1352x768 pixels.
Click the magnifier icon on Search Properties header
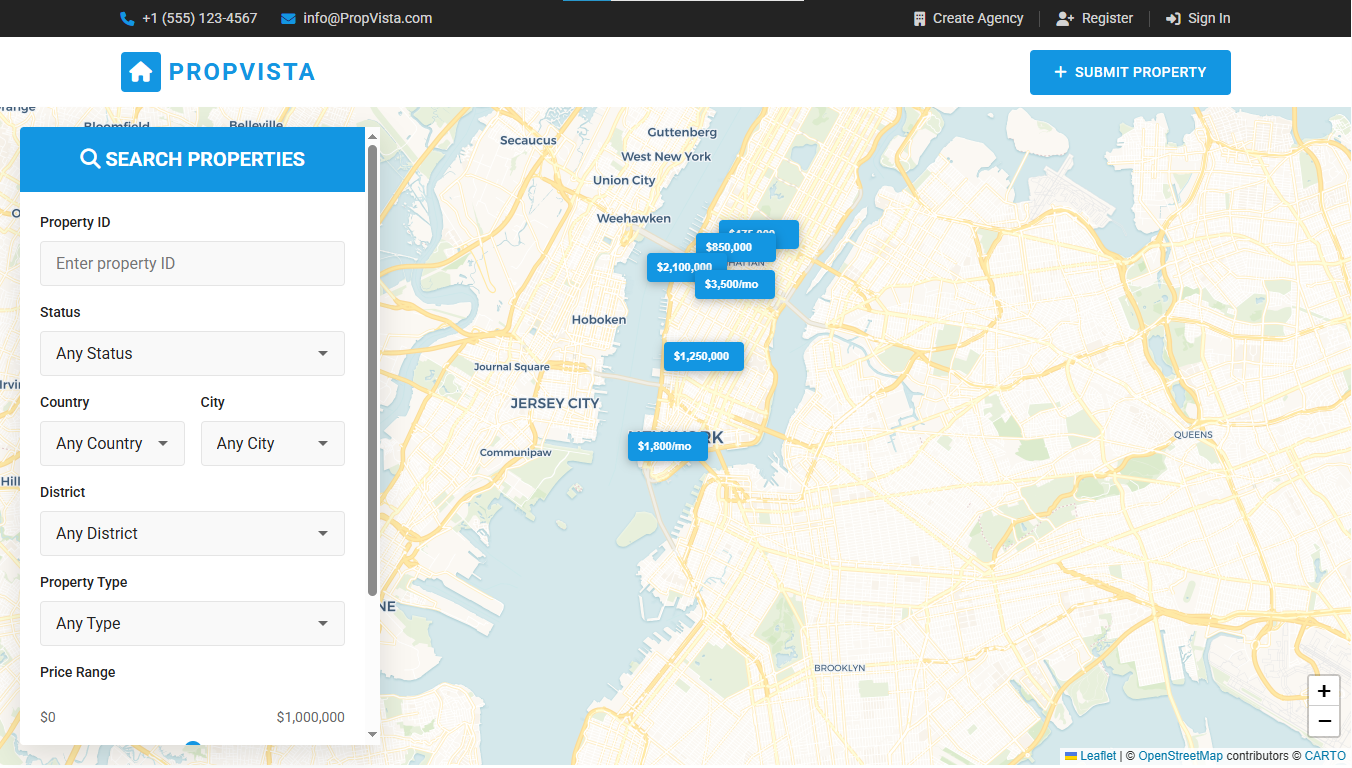[90, 158]
